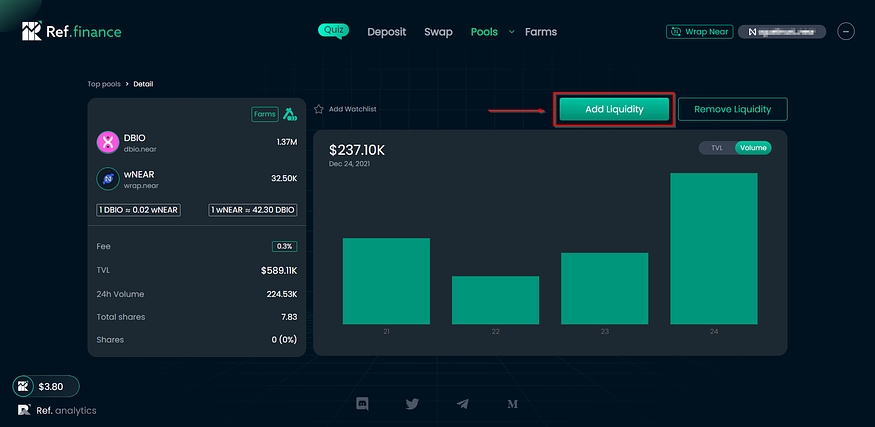
Task: Open the Farms navigation item
Action: (541, 32)
